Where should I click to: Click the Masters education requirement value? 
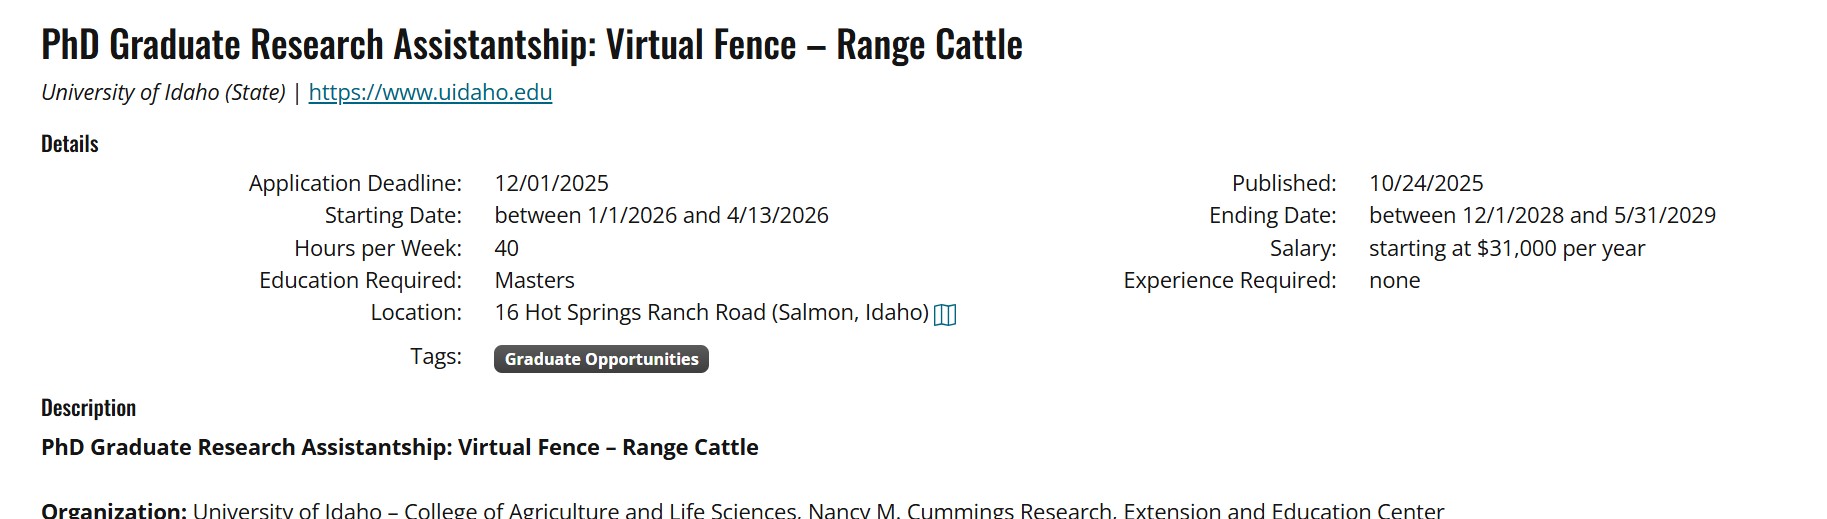tap(534, 280)
